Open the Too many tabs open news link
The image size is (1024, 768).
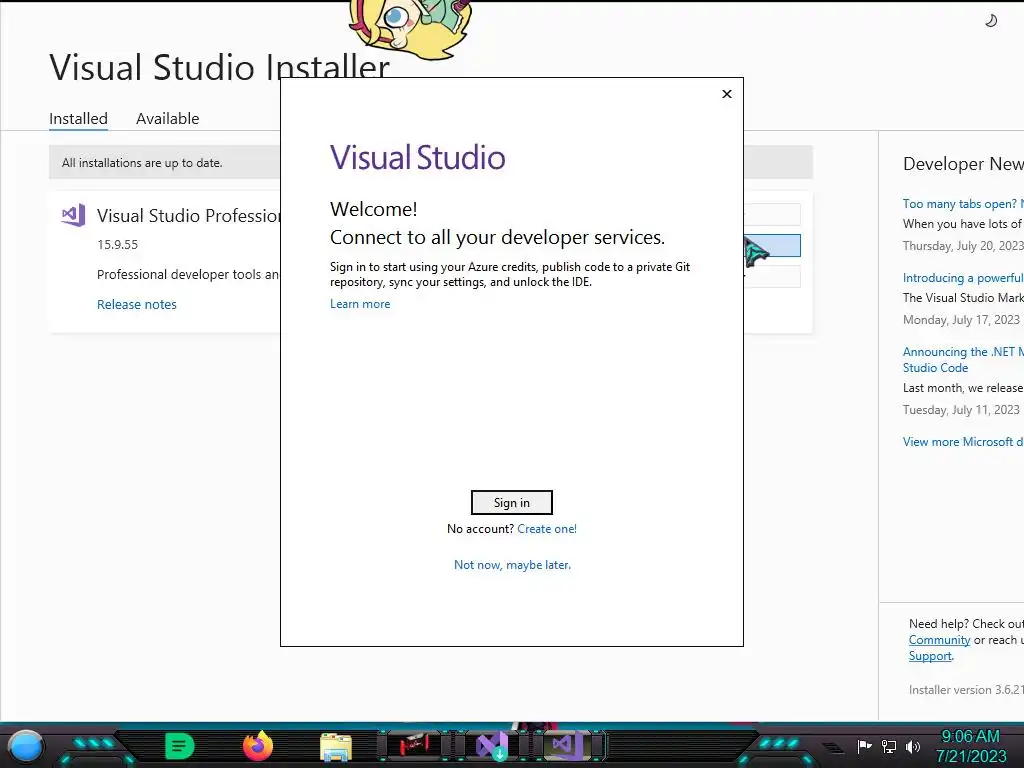point(963,204)
